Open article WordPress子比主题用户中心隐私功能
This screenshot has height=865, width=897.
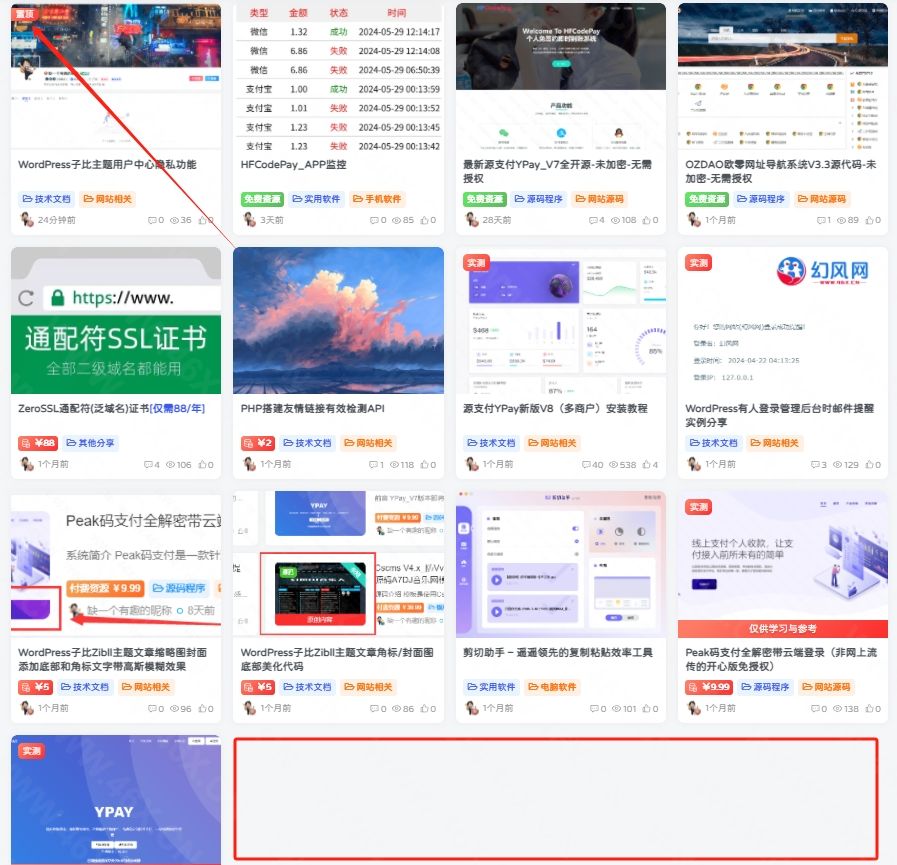coord(107,165)
